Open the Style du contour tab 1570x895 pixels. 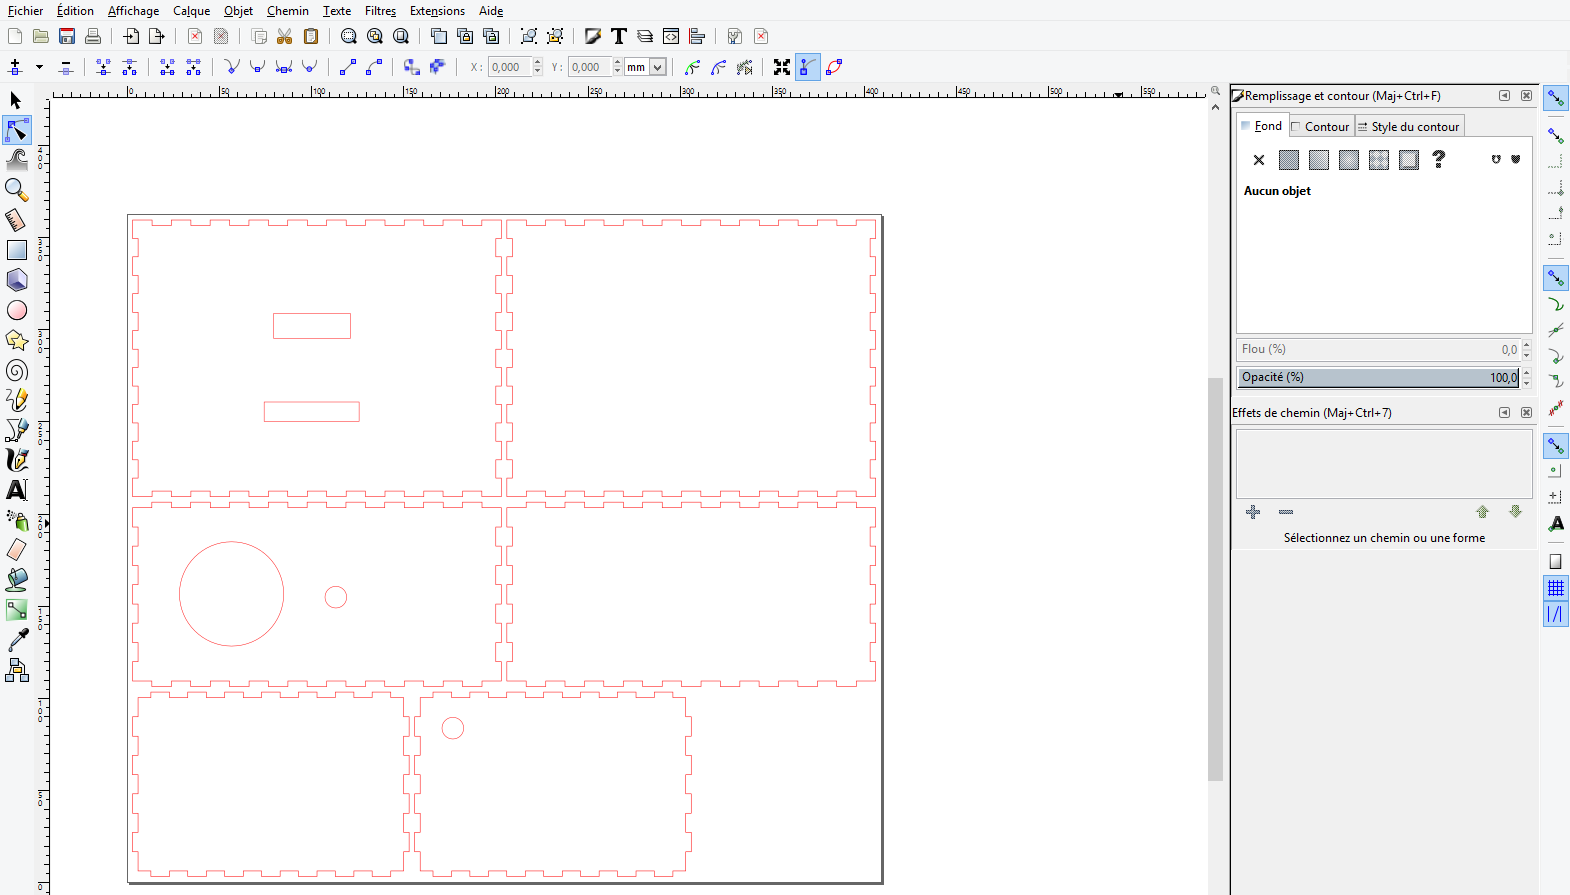[x=1410, y=126]
